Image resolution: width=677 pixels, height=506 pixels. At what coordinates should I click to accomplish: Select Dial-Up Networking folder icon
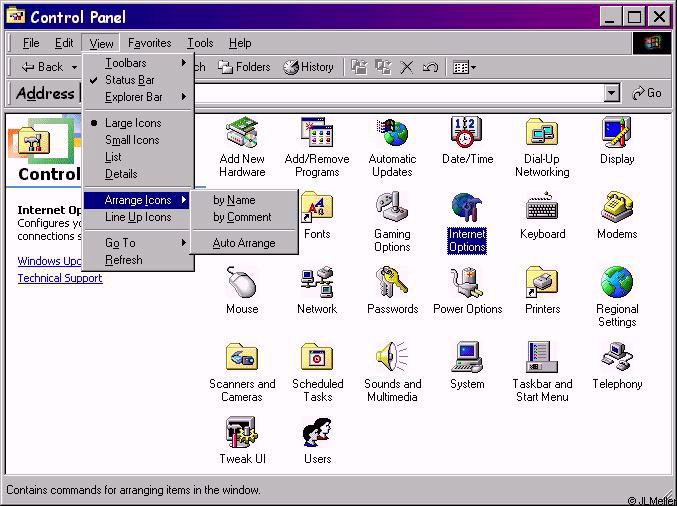point(542,133)
